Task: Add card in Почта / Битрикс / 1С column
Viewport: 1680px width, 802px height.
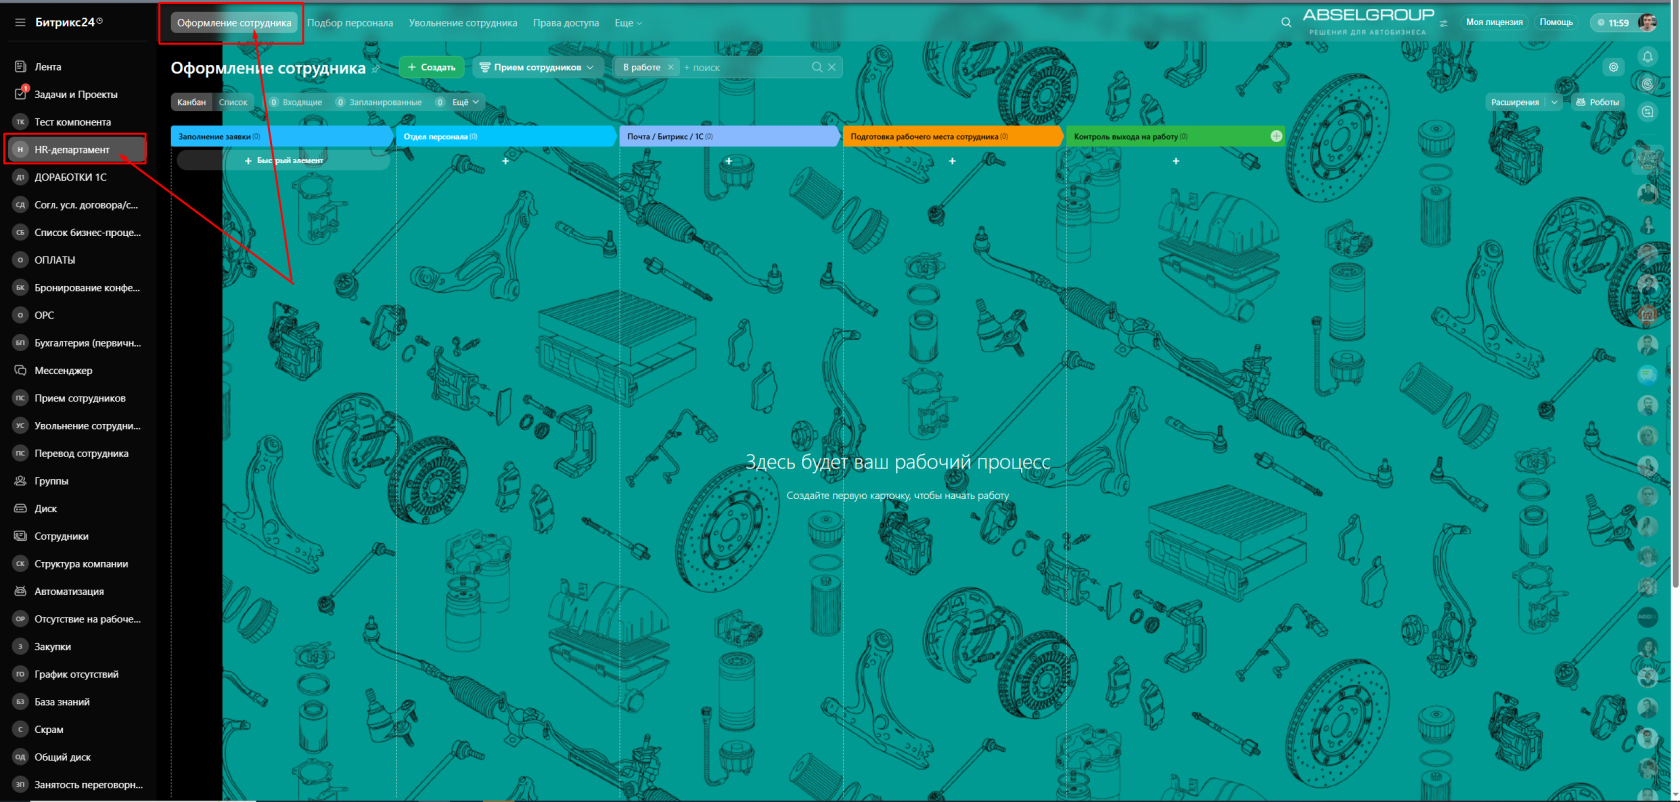Action: [x=729, y=161]
